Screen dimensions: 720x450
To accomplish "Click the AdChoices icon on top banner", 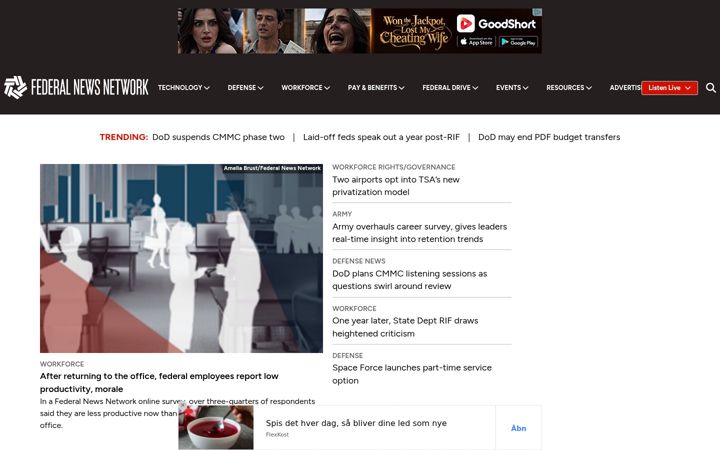I will 537,12.
